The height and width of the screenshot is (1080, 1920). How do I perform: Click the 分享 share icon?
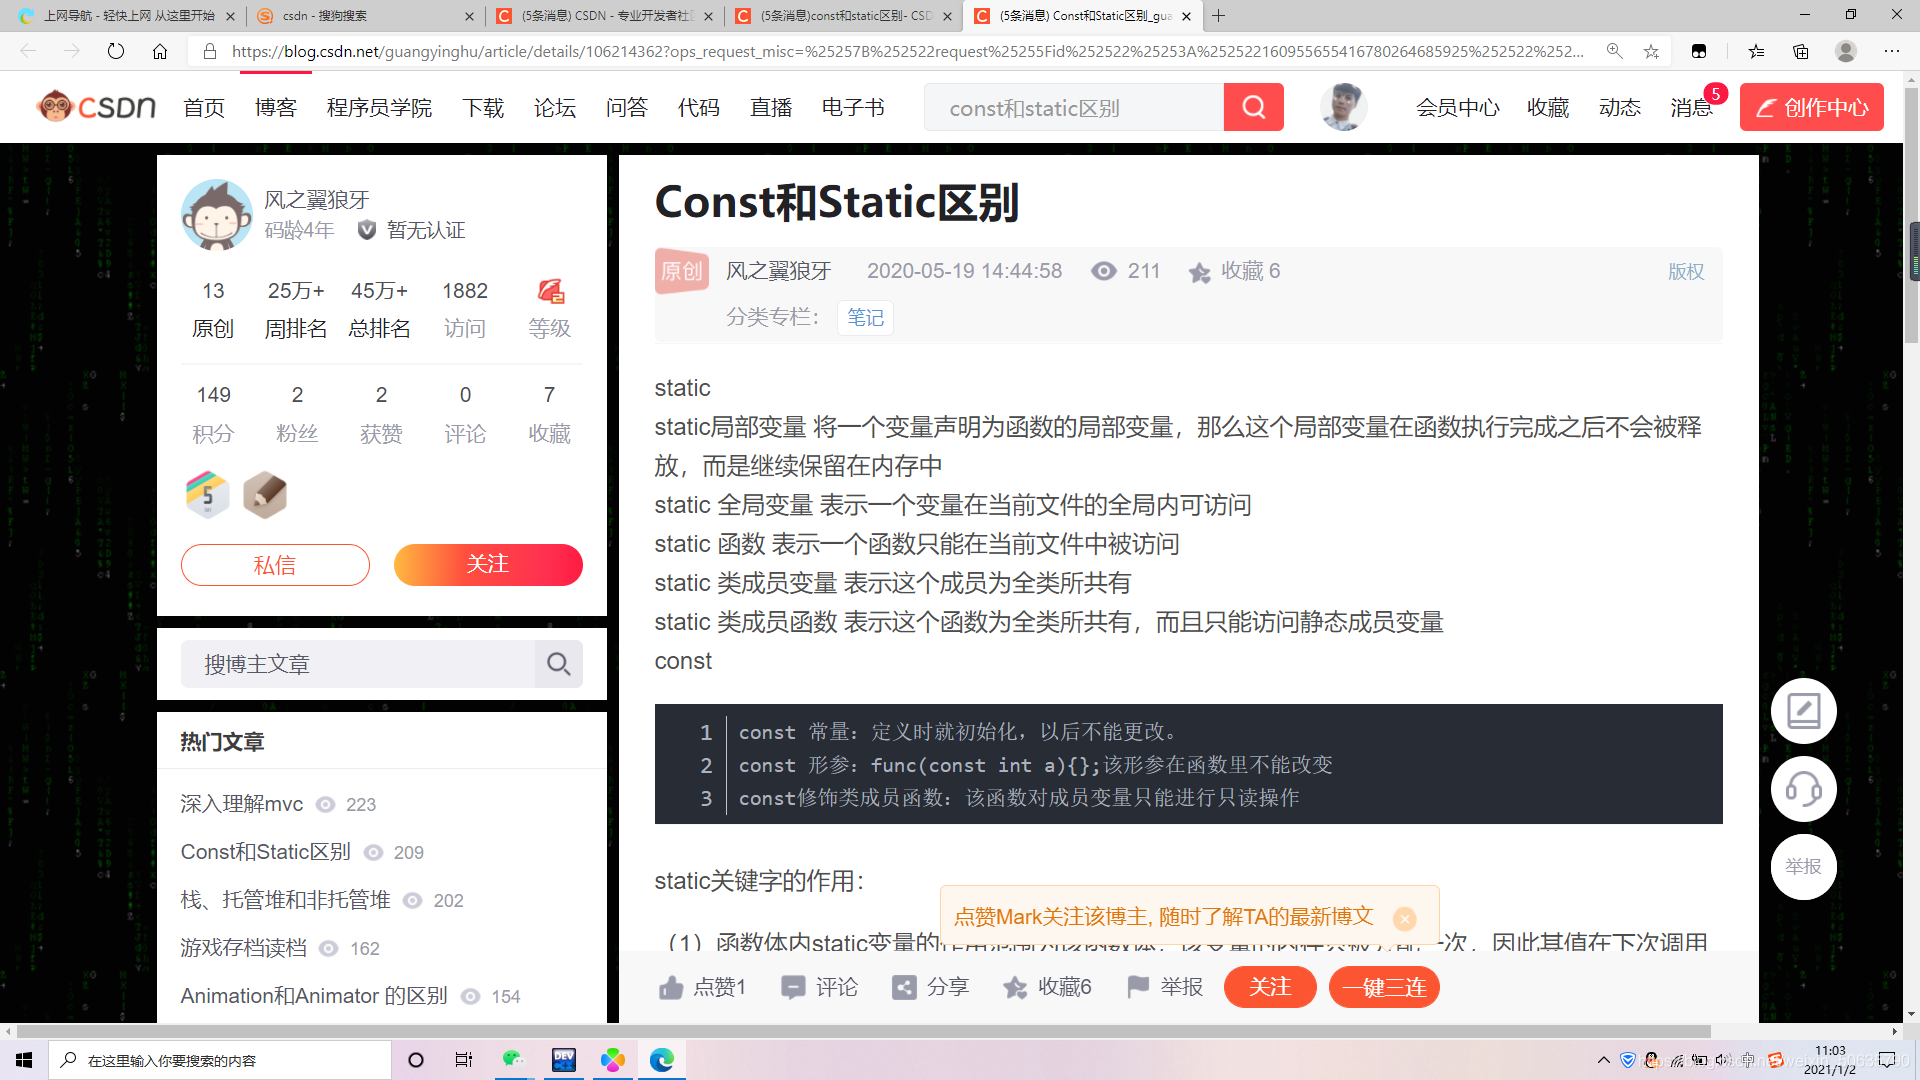coord(904,988)
